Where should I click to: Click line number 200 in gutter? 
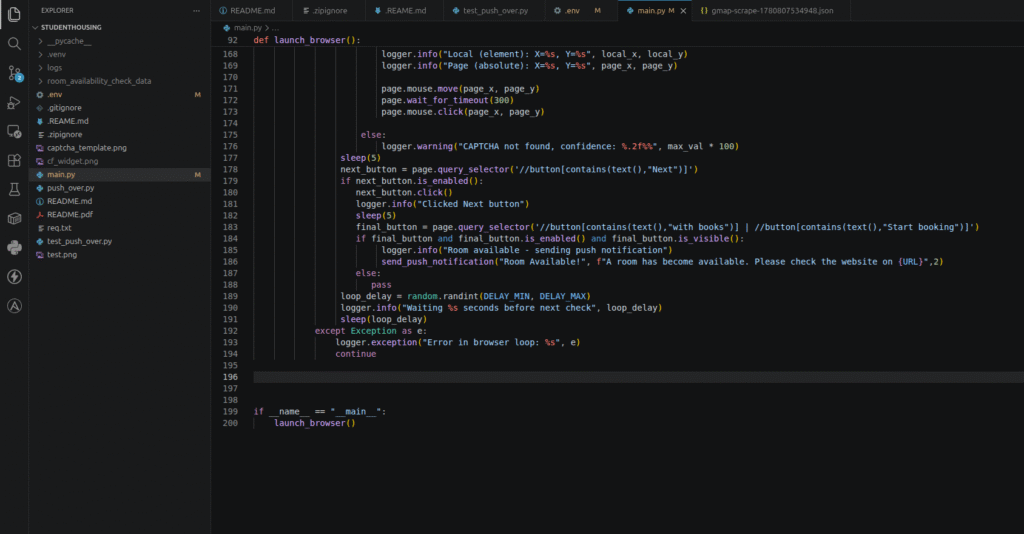tap(230, 423)
